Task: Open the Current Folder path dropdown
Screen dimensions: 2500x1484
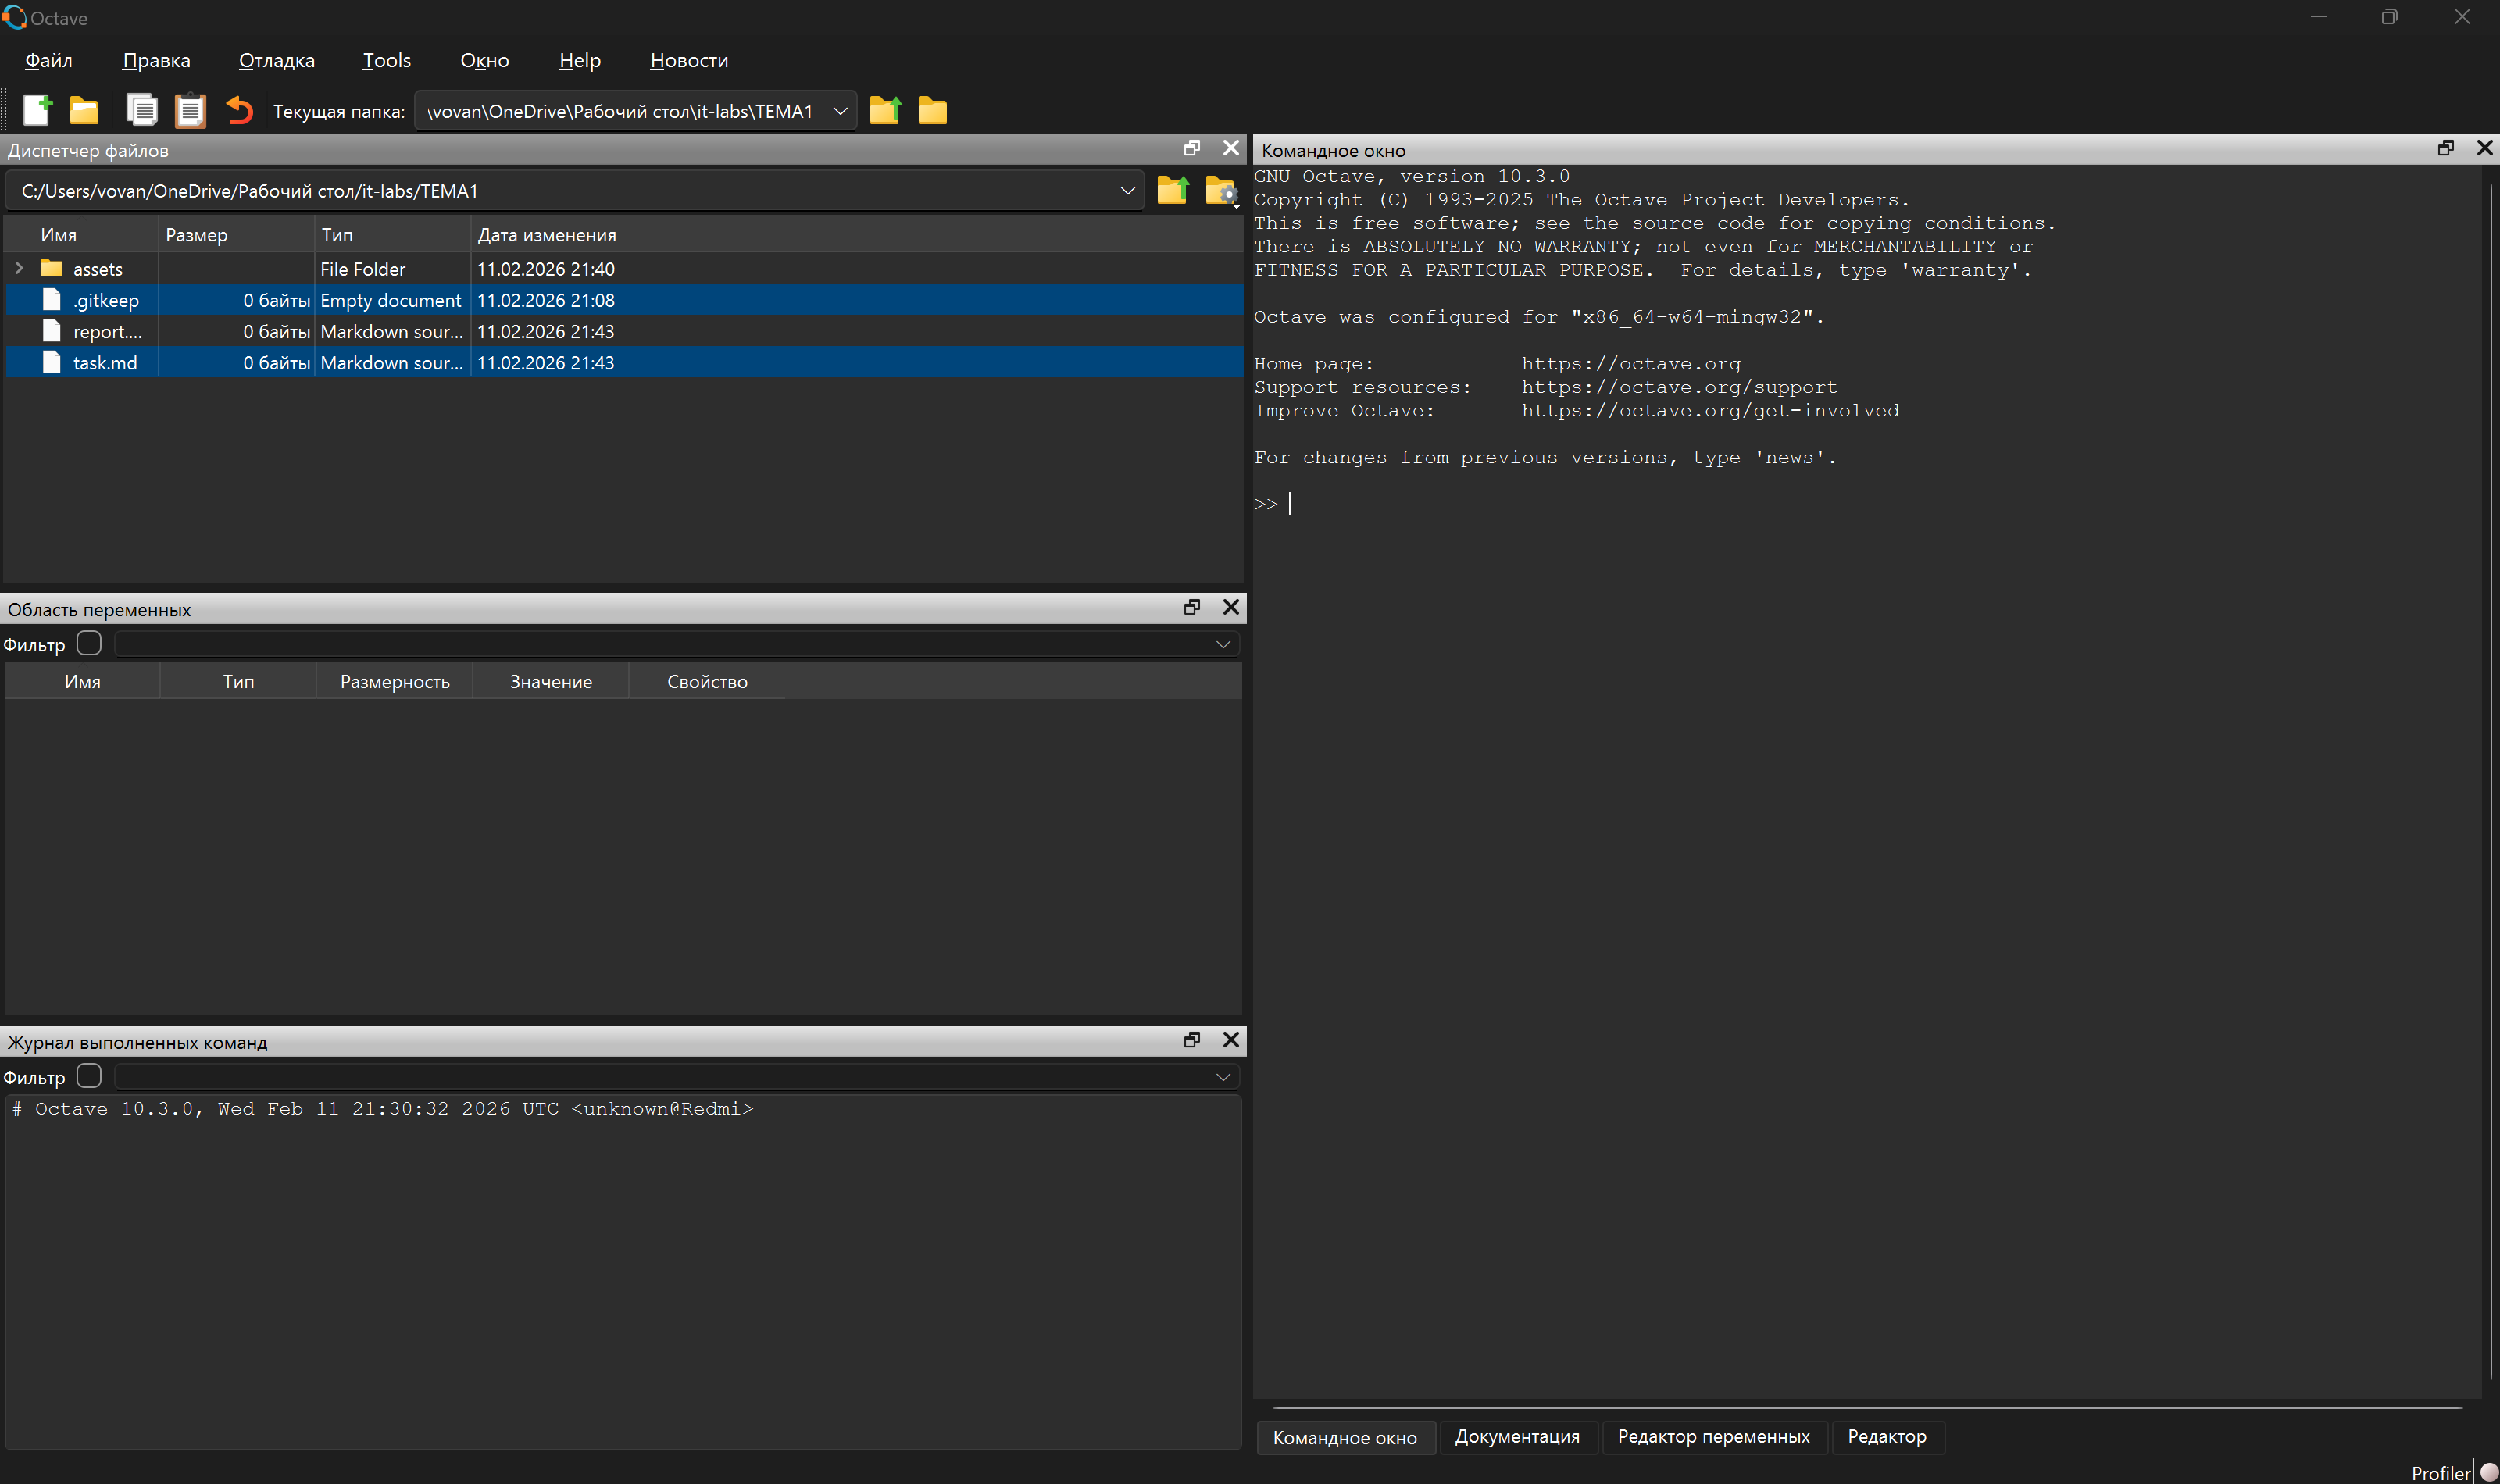Action: (x=840, y=111)
